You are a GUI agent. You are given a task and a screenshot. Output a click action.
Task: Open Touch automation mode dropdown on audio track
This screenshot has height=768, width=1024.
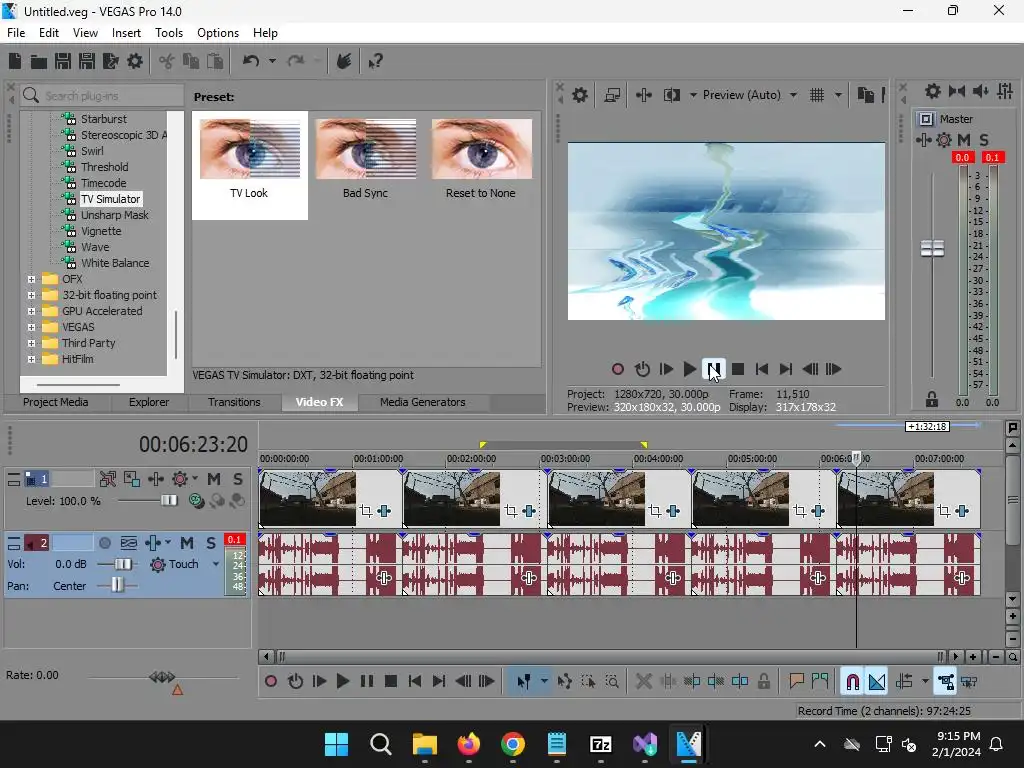click(216, 564)
